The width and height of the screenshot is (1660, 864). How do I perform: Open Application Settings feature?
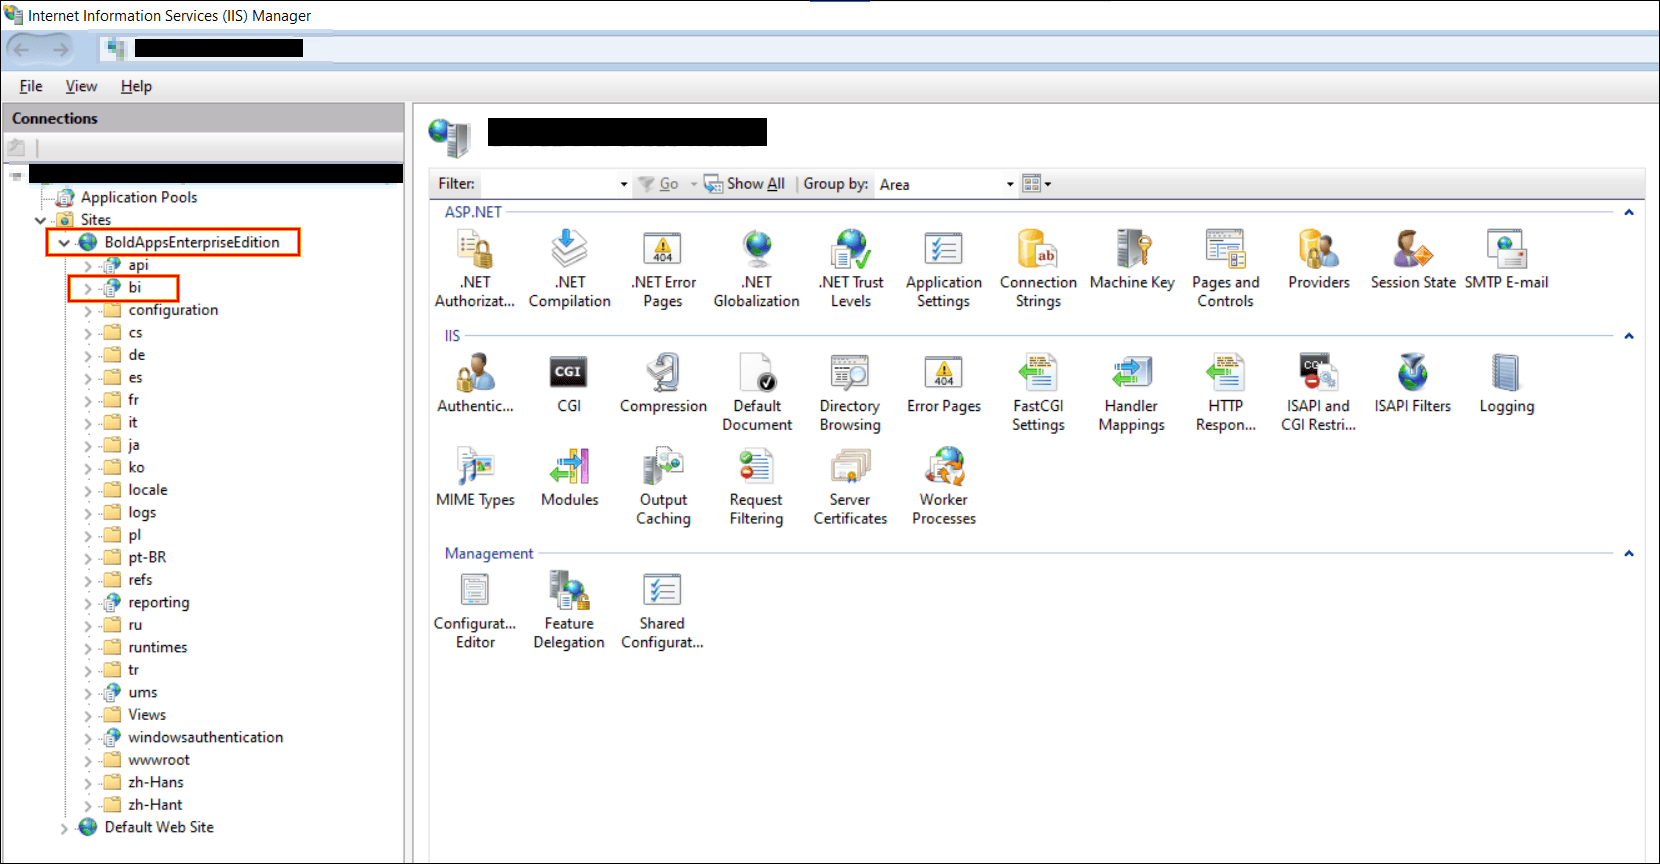click(x=944, y=268)
